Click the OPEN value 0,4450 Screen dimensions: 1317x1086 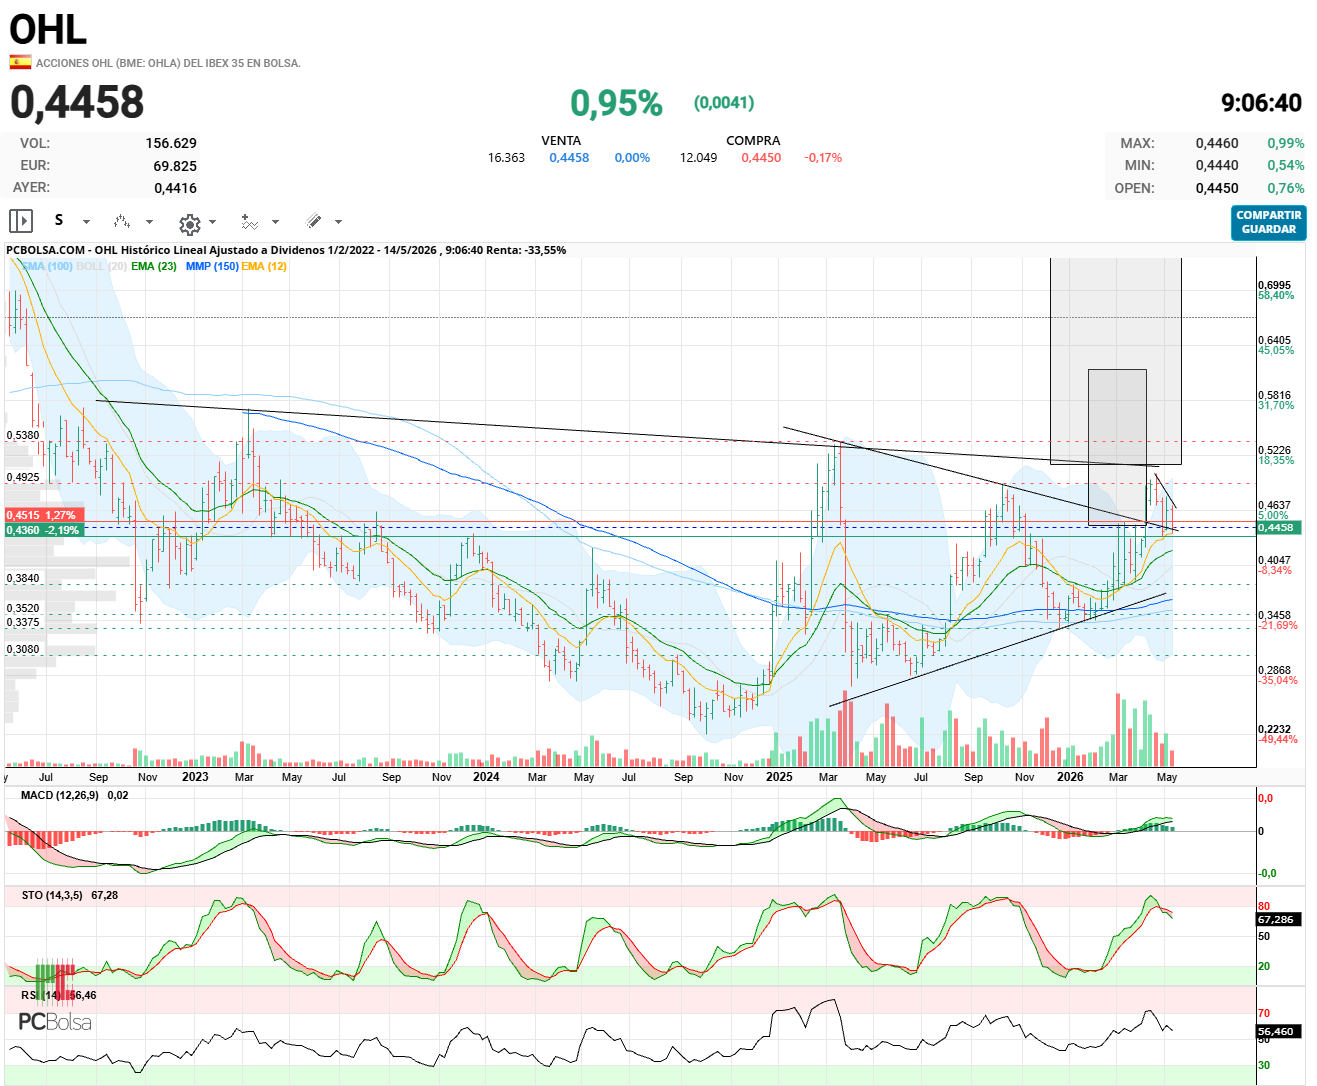click(x=1217, y=188)
